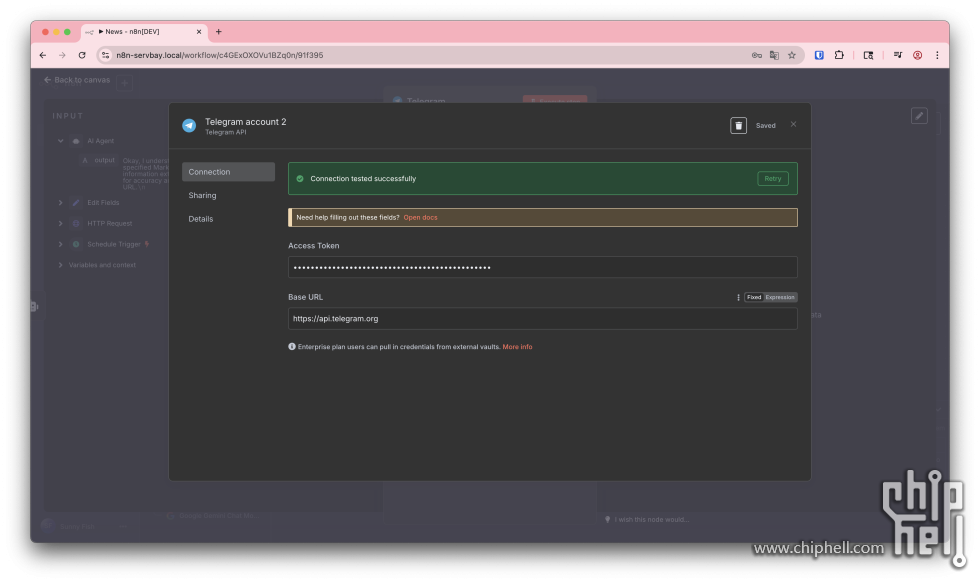Click the AI Agent node icon
Image resolution: width=980 pixels, height=583 pixels.
(76, 141)
